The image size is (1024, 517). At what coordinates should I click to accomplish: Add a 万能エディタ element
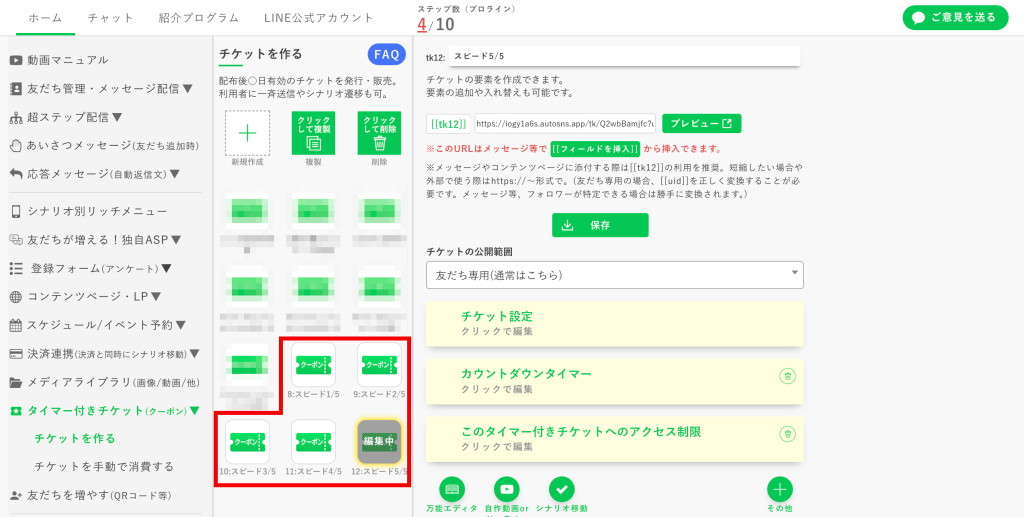click(x=452, y=489)
